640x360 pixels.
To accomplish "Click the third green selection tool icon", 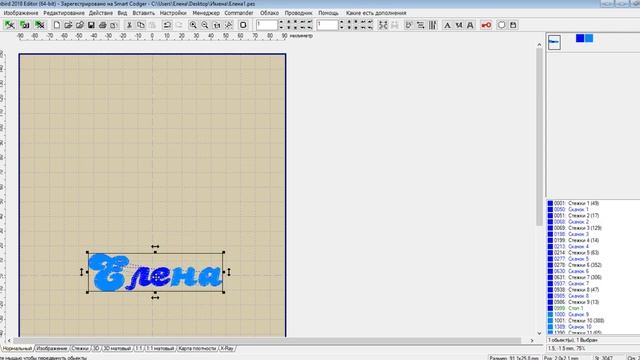I will [39, 25].
